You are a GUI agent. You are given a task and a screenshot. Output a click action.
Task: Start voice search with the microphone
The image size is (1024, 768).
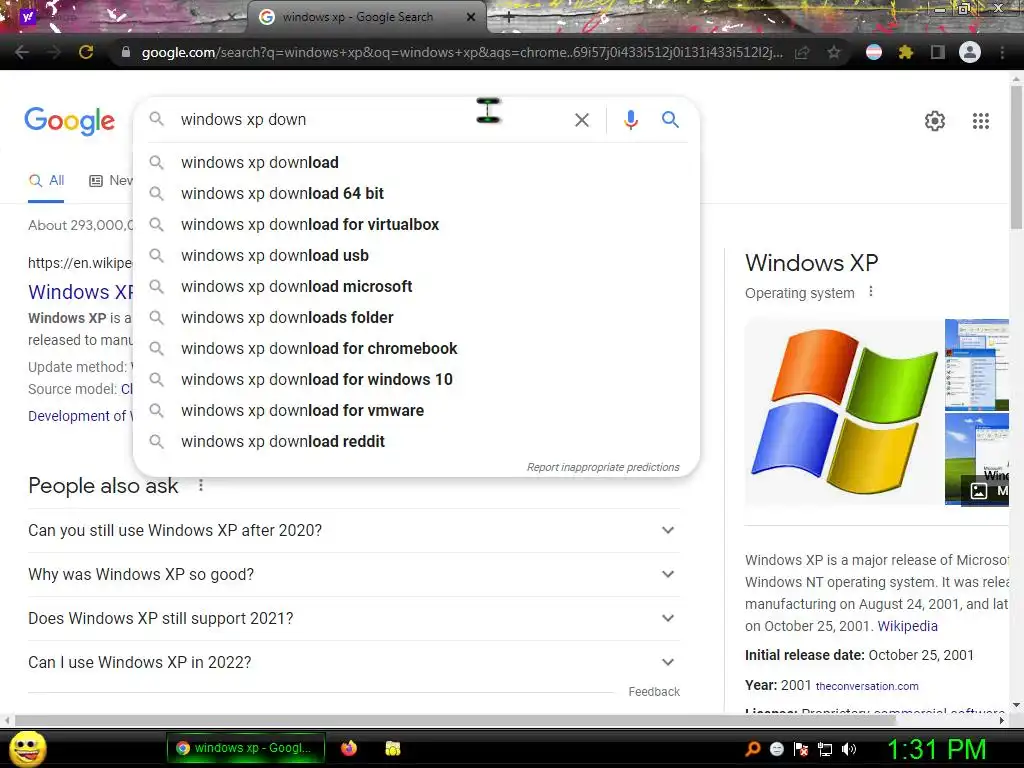tap(630, 120)
